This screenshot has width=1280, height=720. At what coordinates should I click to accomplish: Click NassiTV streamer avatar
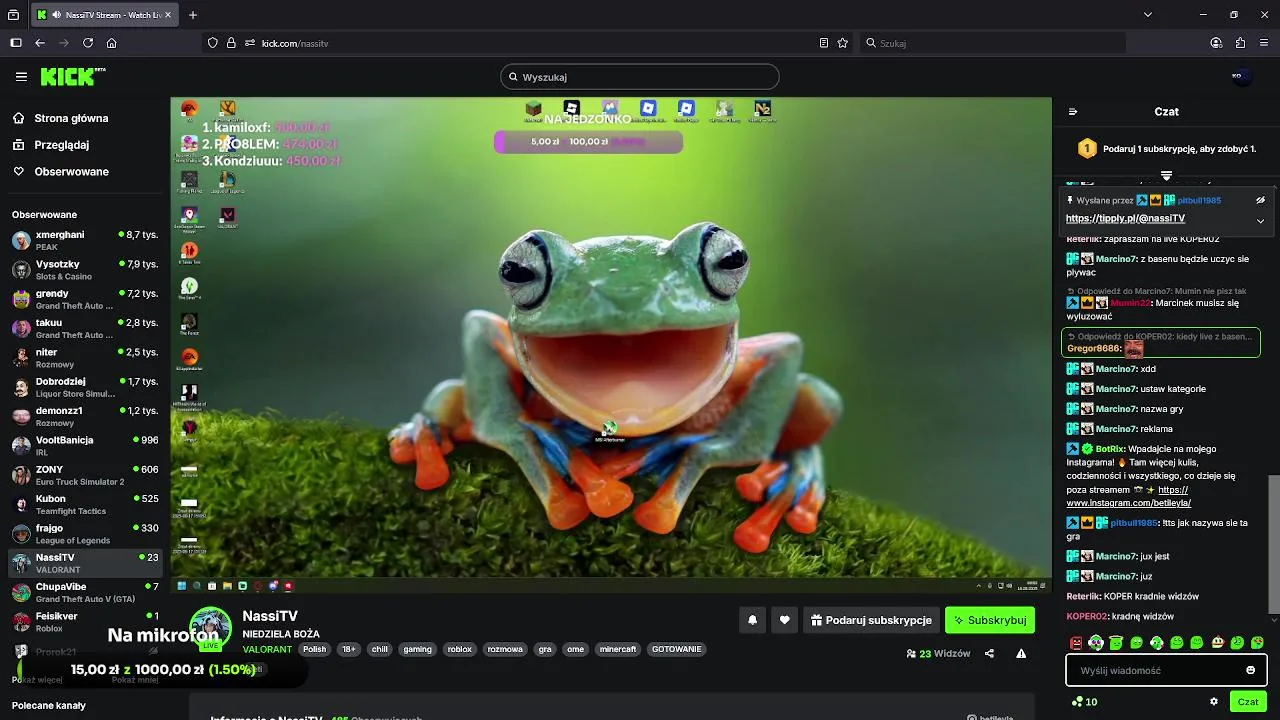coord(210,628)
